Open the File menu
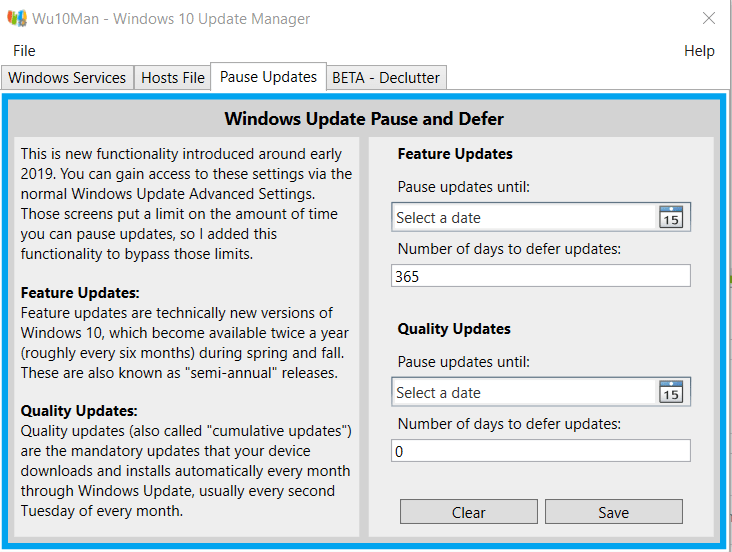 [24, 50]
